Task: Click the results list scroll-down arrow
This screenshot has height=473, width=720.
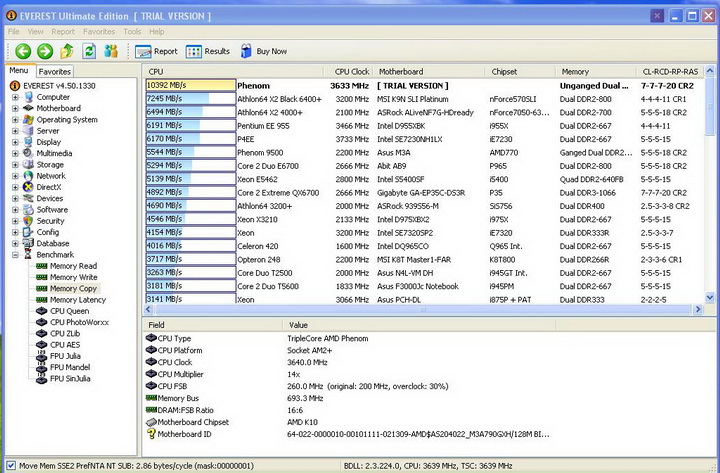Action: click(710, 297)
